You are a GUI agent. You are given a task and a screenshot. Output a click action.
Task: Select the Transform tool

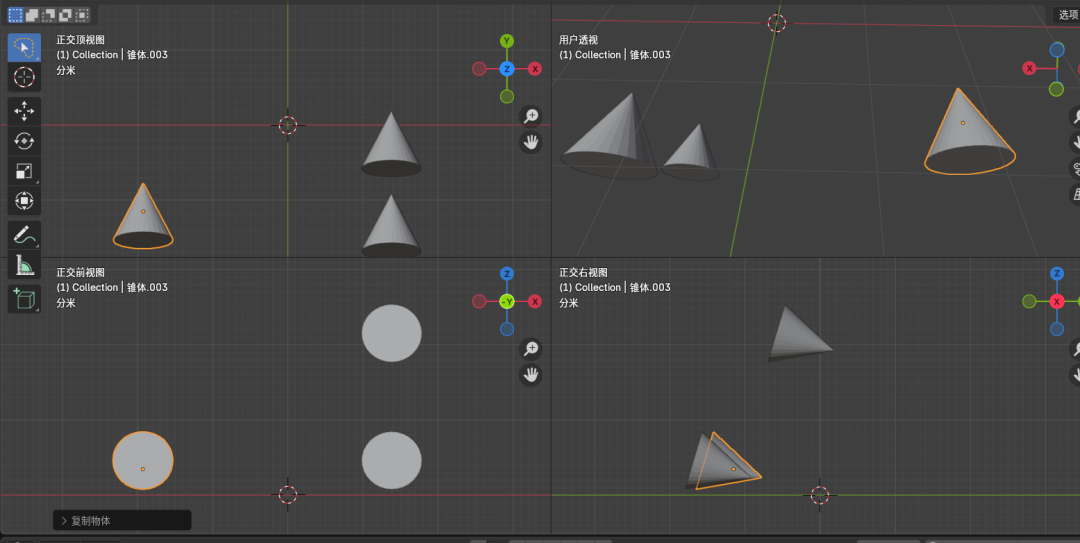(24, 201)
